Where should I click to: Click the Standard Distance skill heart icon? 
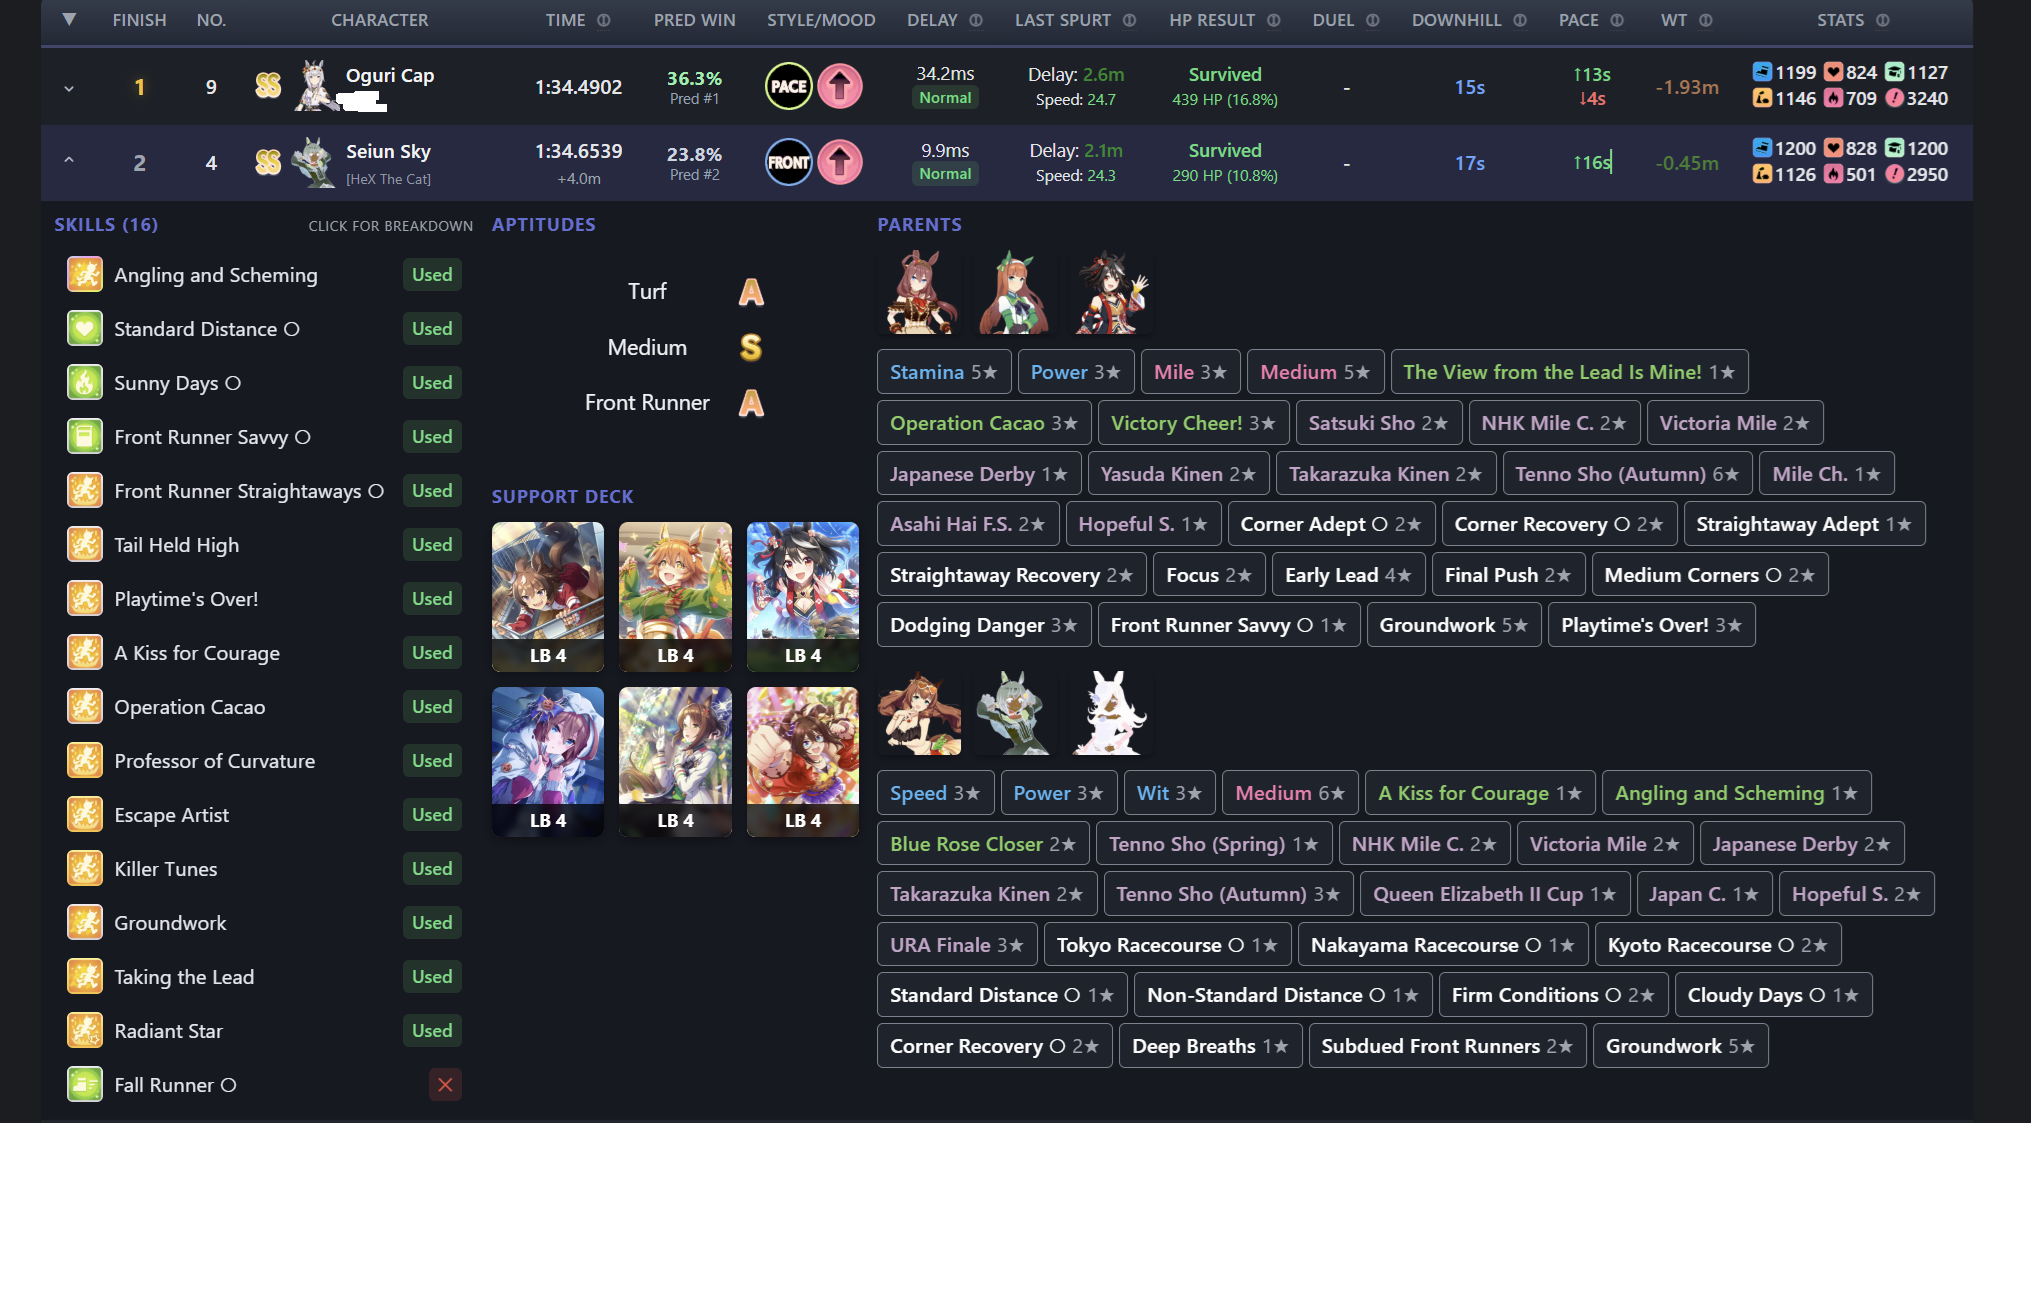(x=85, y=328)
